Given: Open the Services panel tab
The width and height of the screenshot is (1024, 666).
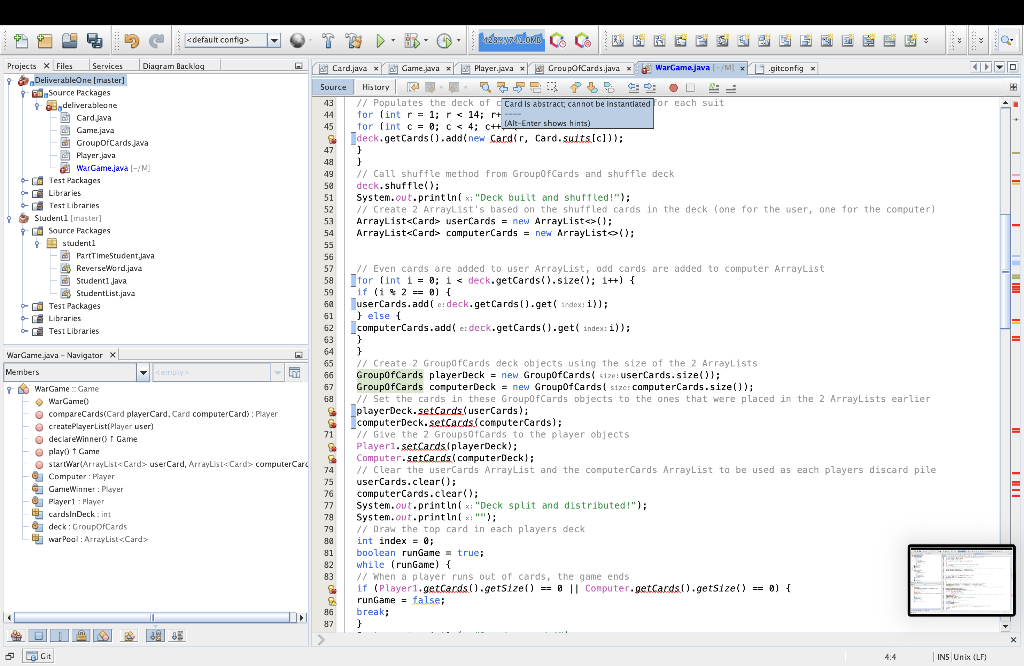Looking at the screenshot, I should [x=107, y=66].
